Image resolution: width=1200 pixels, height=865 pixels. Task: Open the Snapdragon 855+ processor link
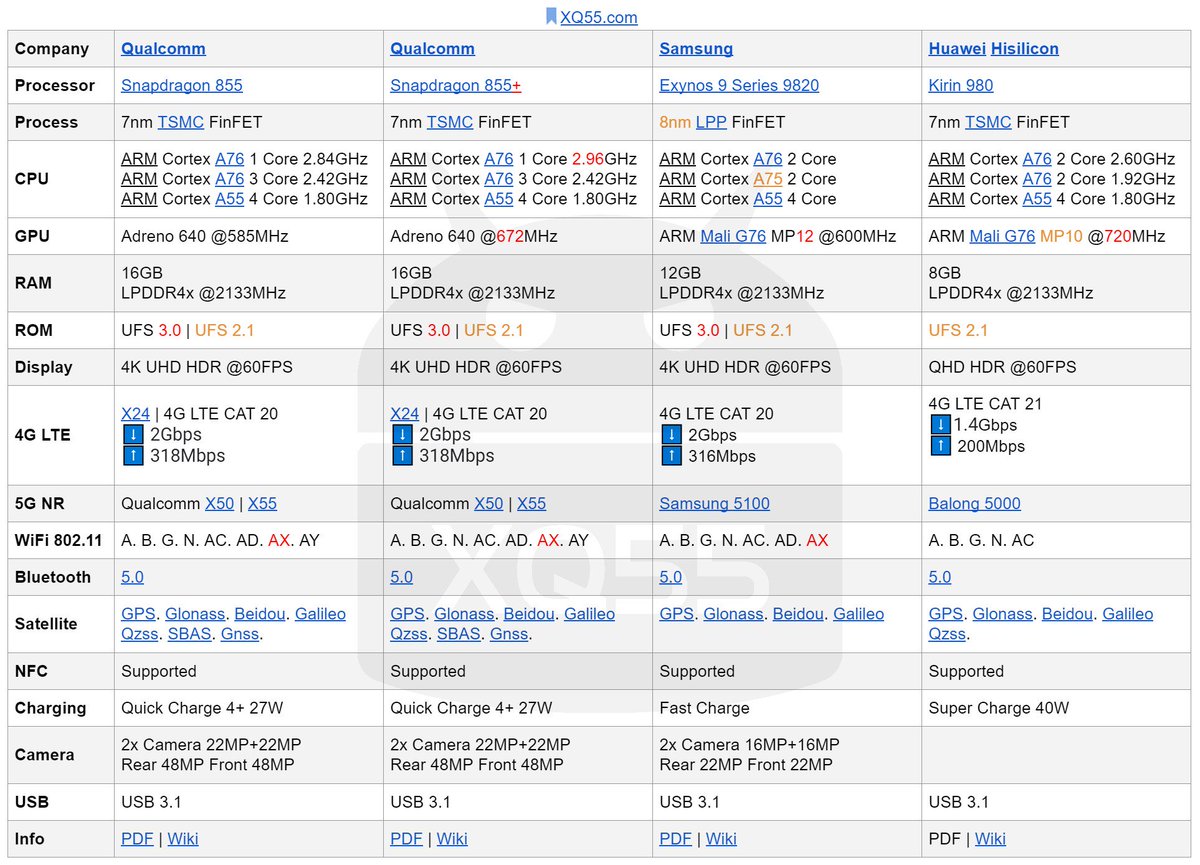click(x=456, y=85)
